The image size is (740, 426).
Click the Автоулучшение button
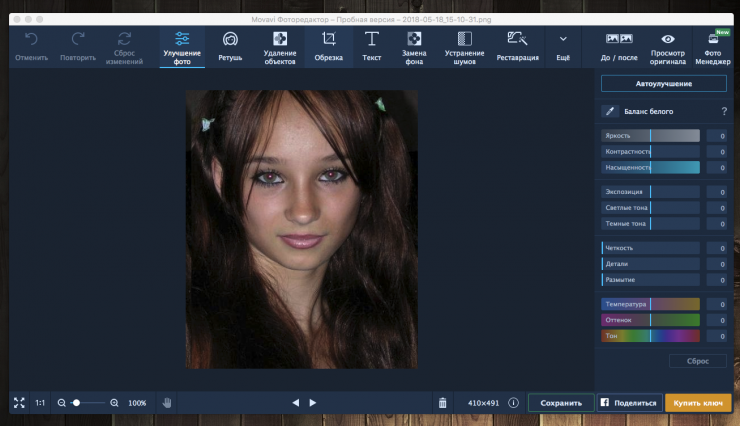click(664, 83)
